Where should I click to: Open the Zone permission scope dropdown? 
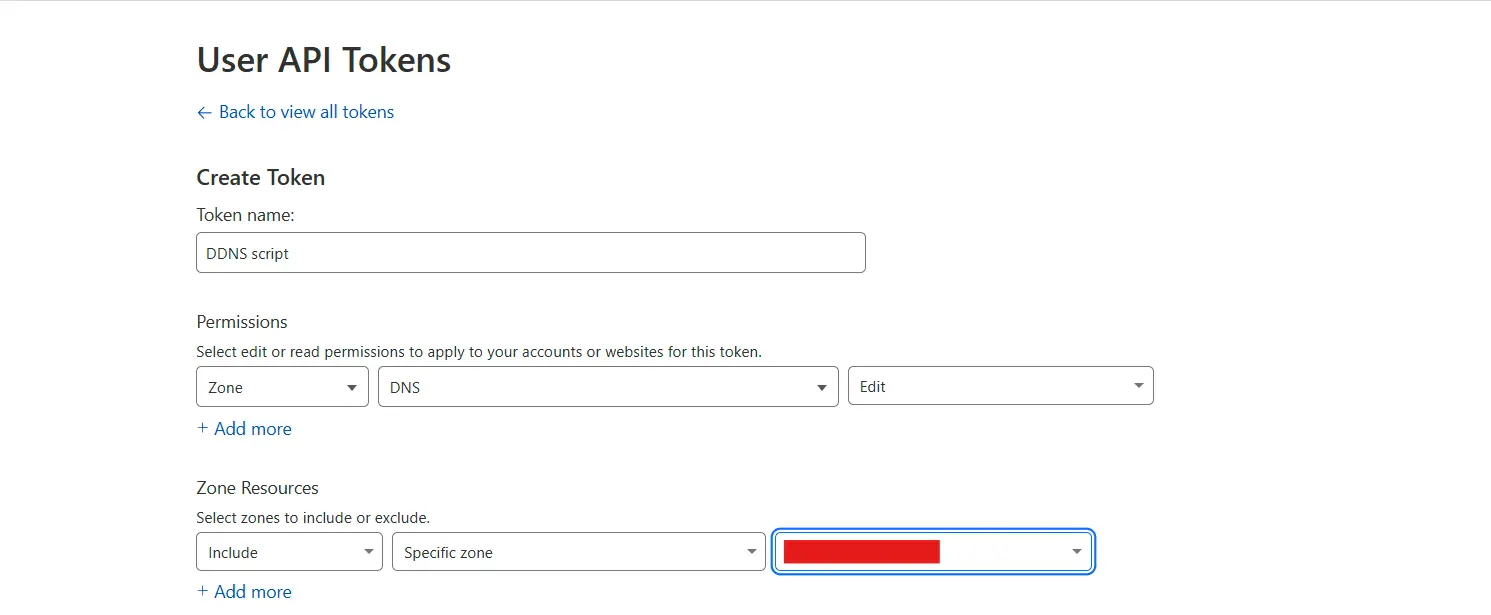pyautogui.click(x=272, y=387)
